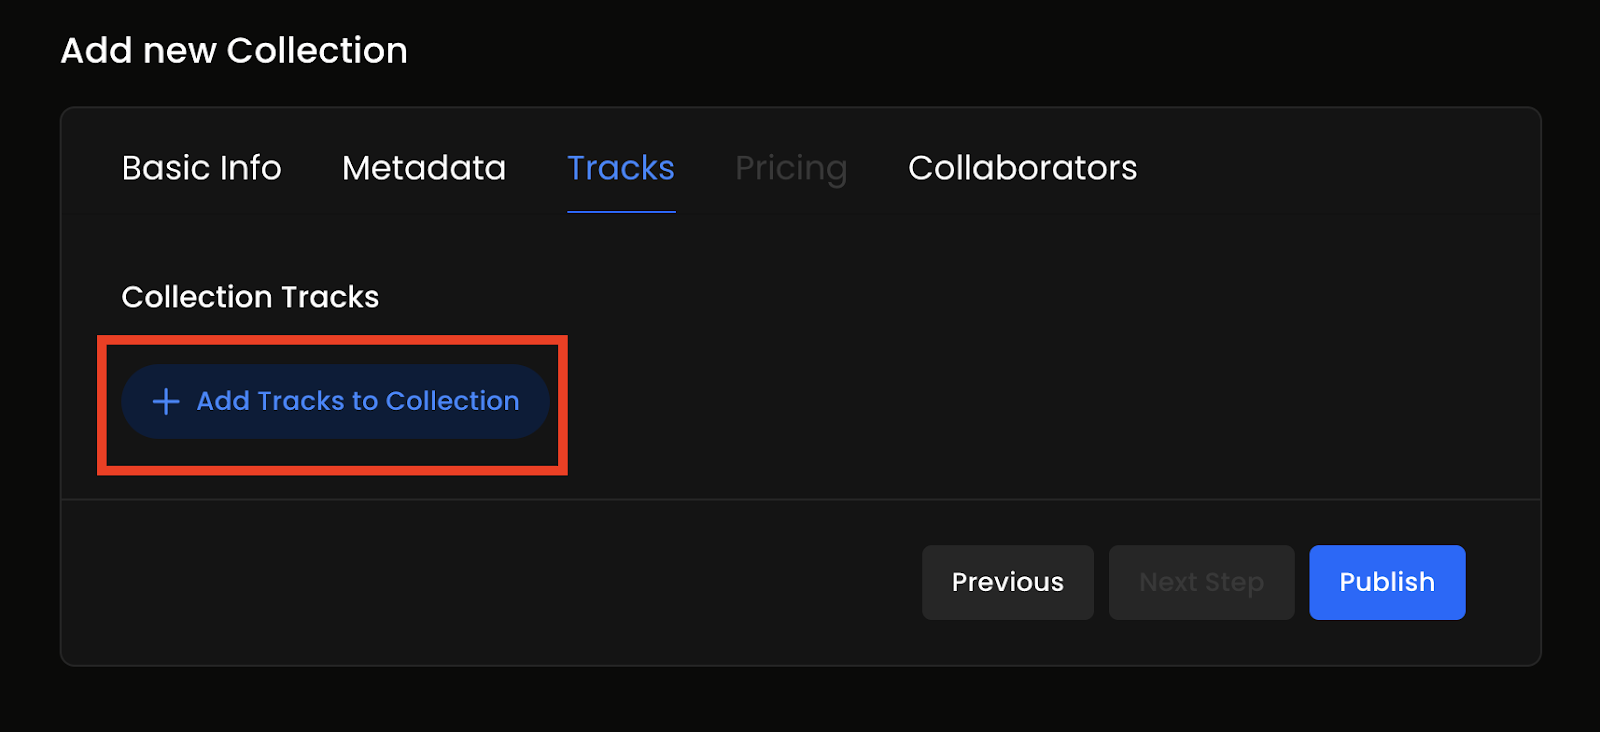
Task: Click the blue underline below the Tracks tab
Action: point(621,212)
